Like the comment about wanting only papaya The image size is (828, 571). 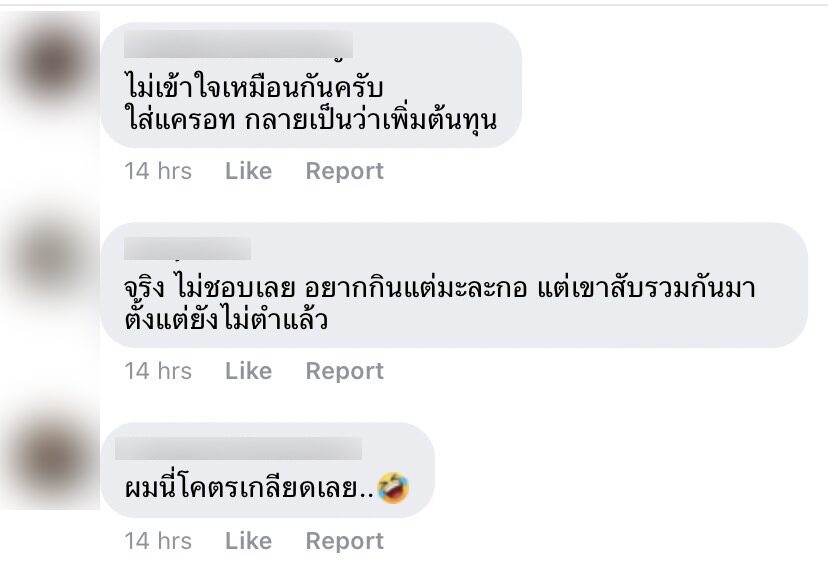click(x=248, y=371)
